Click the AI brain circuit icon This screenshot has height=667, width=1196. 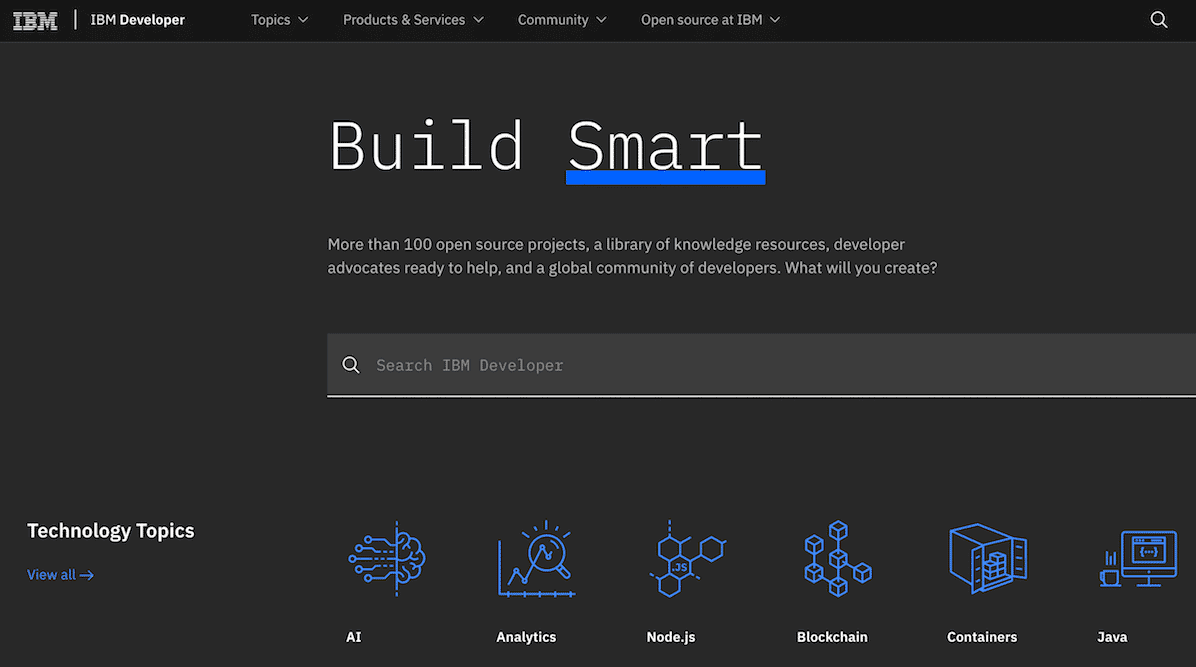pos(387,559)
